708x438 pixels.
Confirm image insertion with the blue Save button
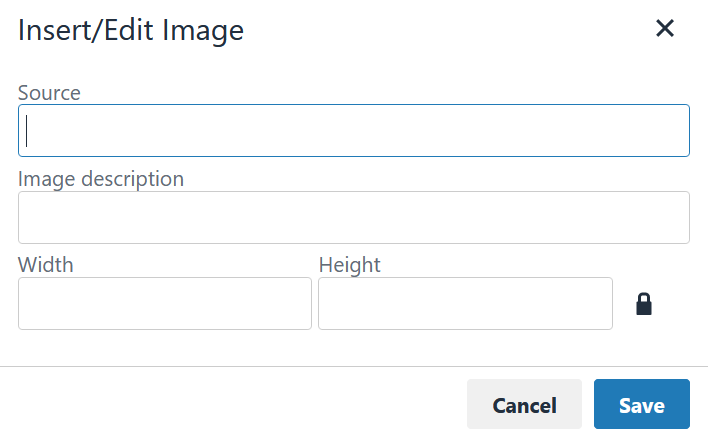pyautogui.click(x=641, y=405)
